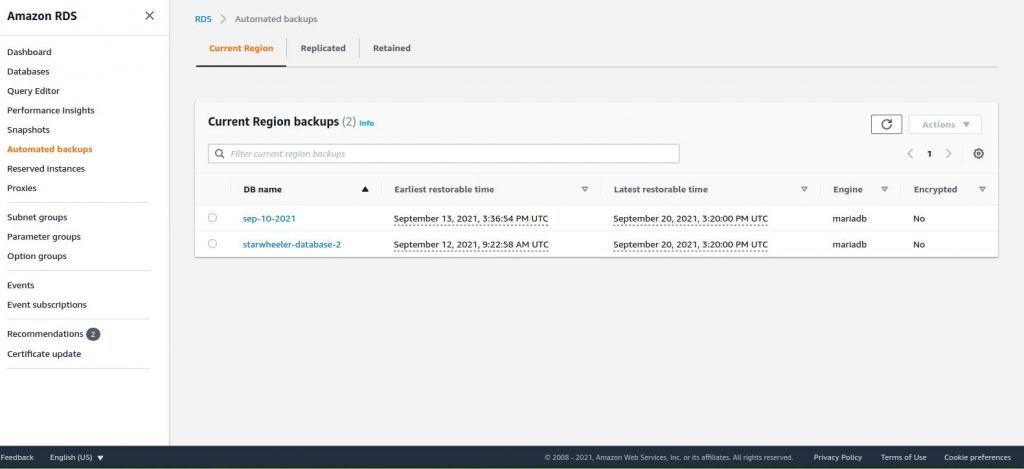Image resolution: width=1024 pixels, height=469 pixels.
Task: Open Performance Insights in the sidebar
Action: (51, 110)
